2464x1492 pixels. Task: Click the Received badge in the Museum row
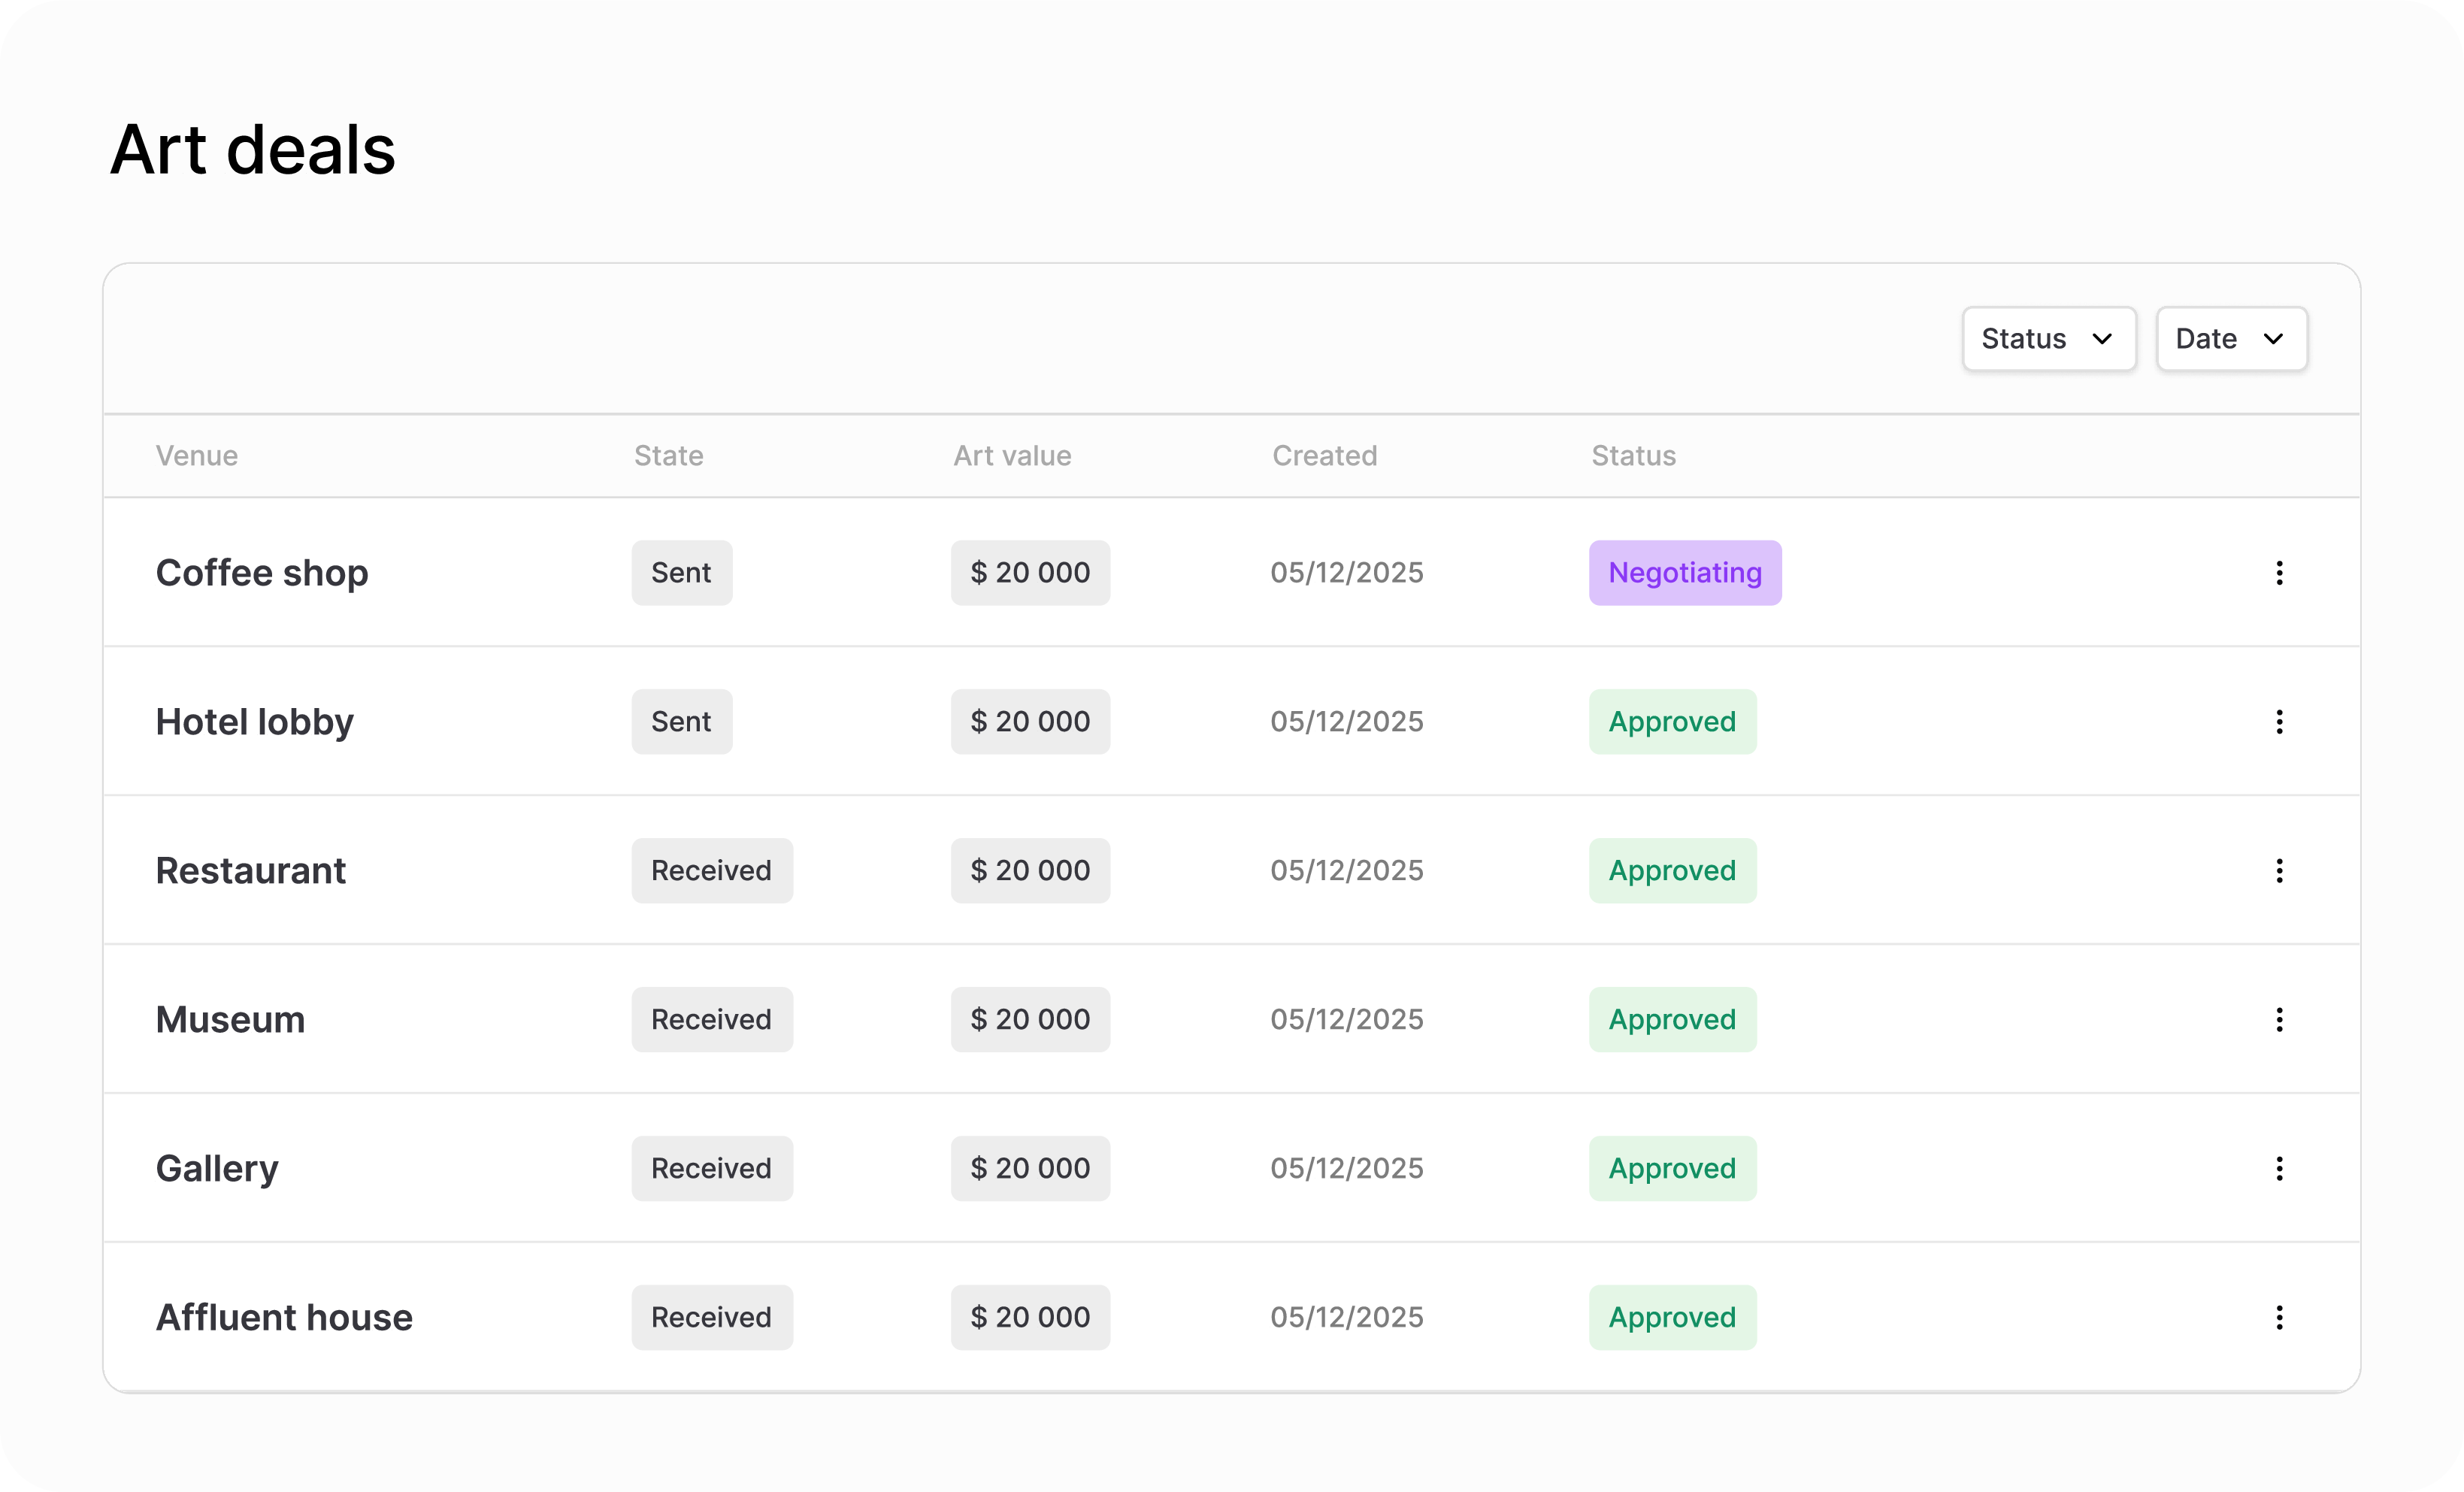[x=711, y=1020]
